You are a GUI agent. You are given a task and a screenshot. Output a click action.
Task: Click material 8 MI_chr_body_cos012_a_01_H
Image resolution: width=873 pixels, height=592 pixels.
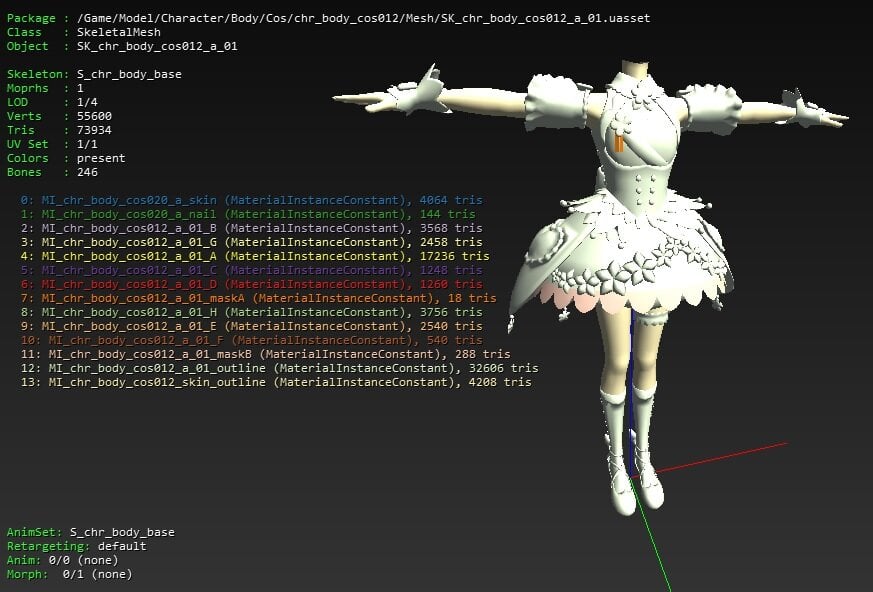coord(252,312)
